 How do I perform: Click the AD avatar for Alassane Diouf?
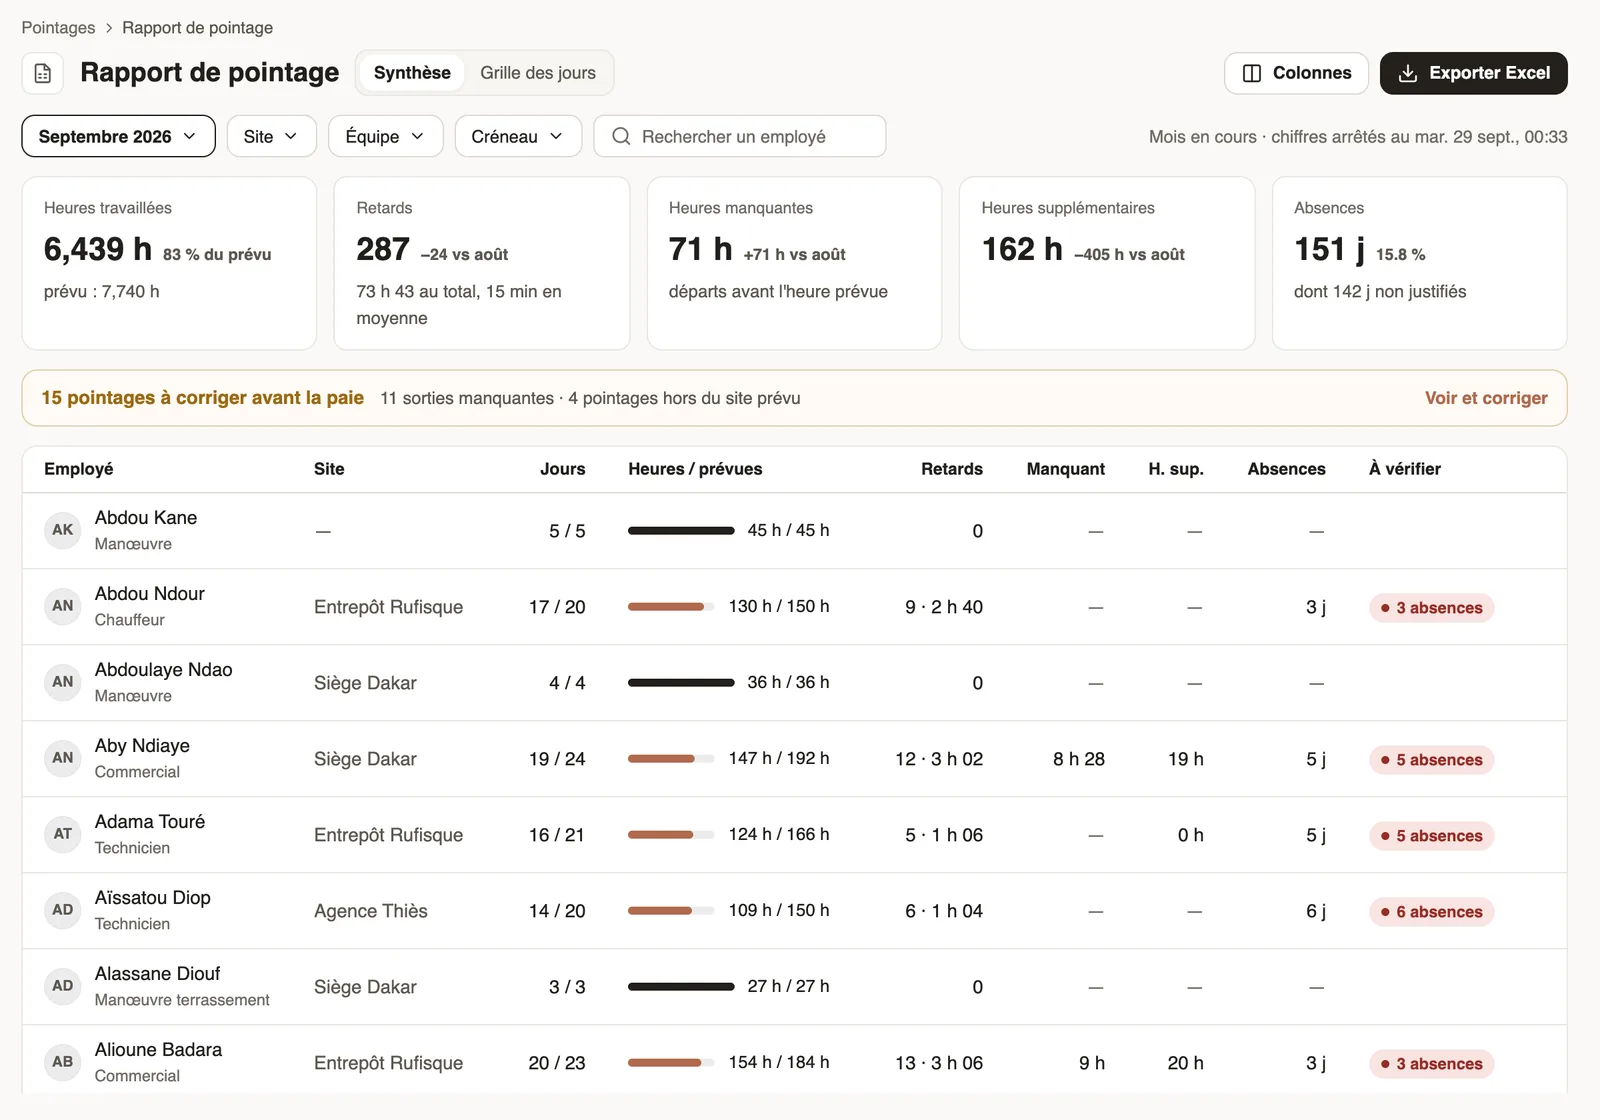[63, 986]
